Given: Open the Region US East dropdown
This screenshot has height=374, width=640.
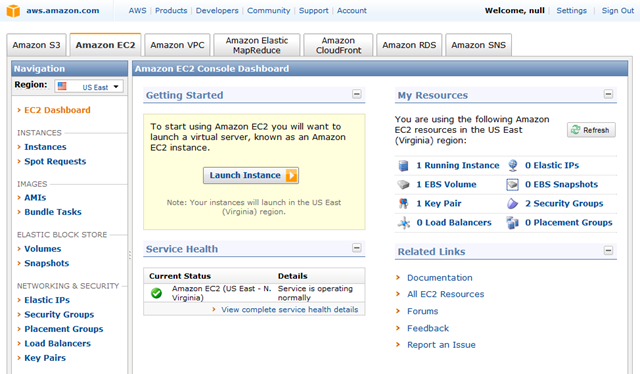Looking at the screenshot, I should pos(89,87).
